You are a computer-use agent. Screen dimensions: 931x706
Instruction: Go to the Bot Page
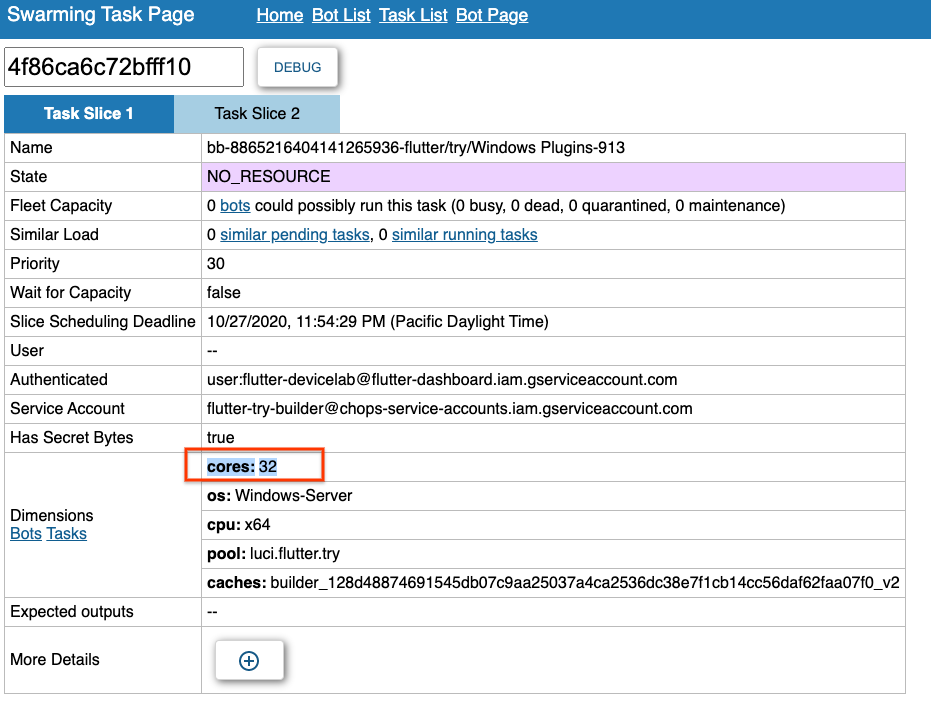491,15
